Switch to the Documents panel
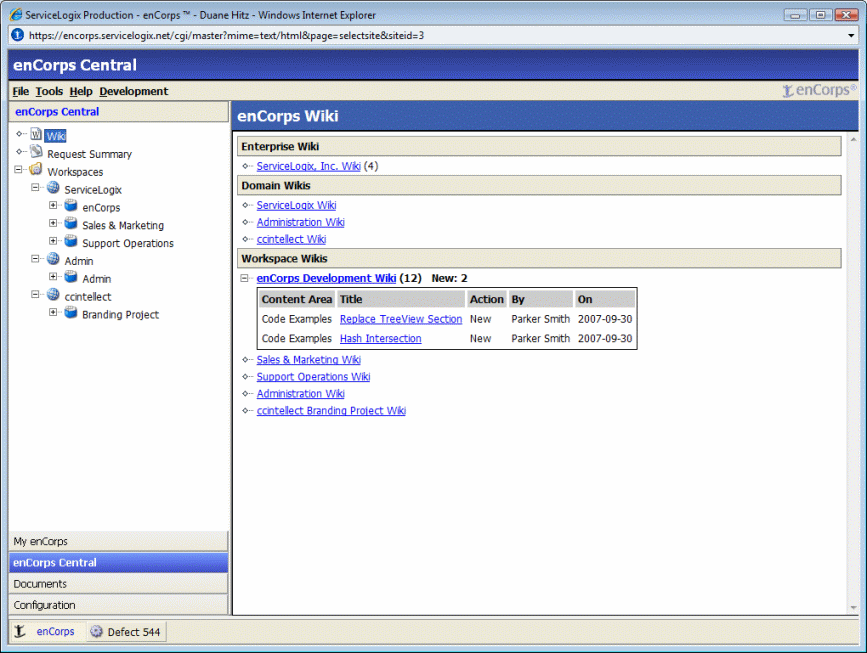The width and height of the screenshot is (867, 653). pos(118,584)
